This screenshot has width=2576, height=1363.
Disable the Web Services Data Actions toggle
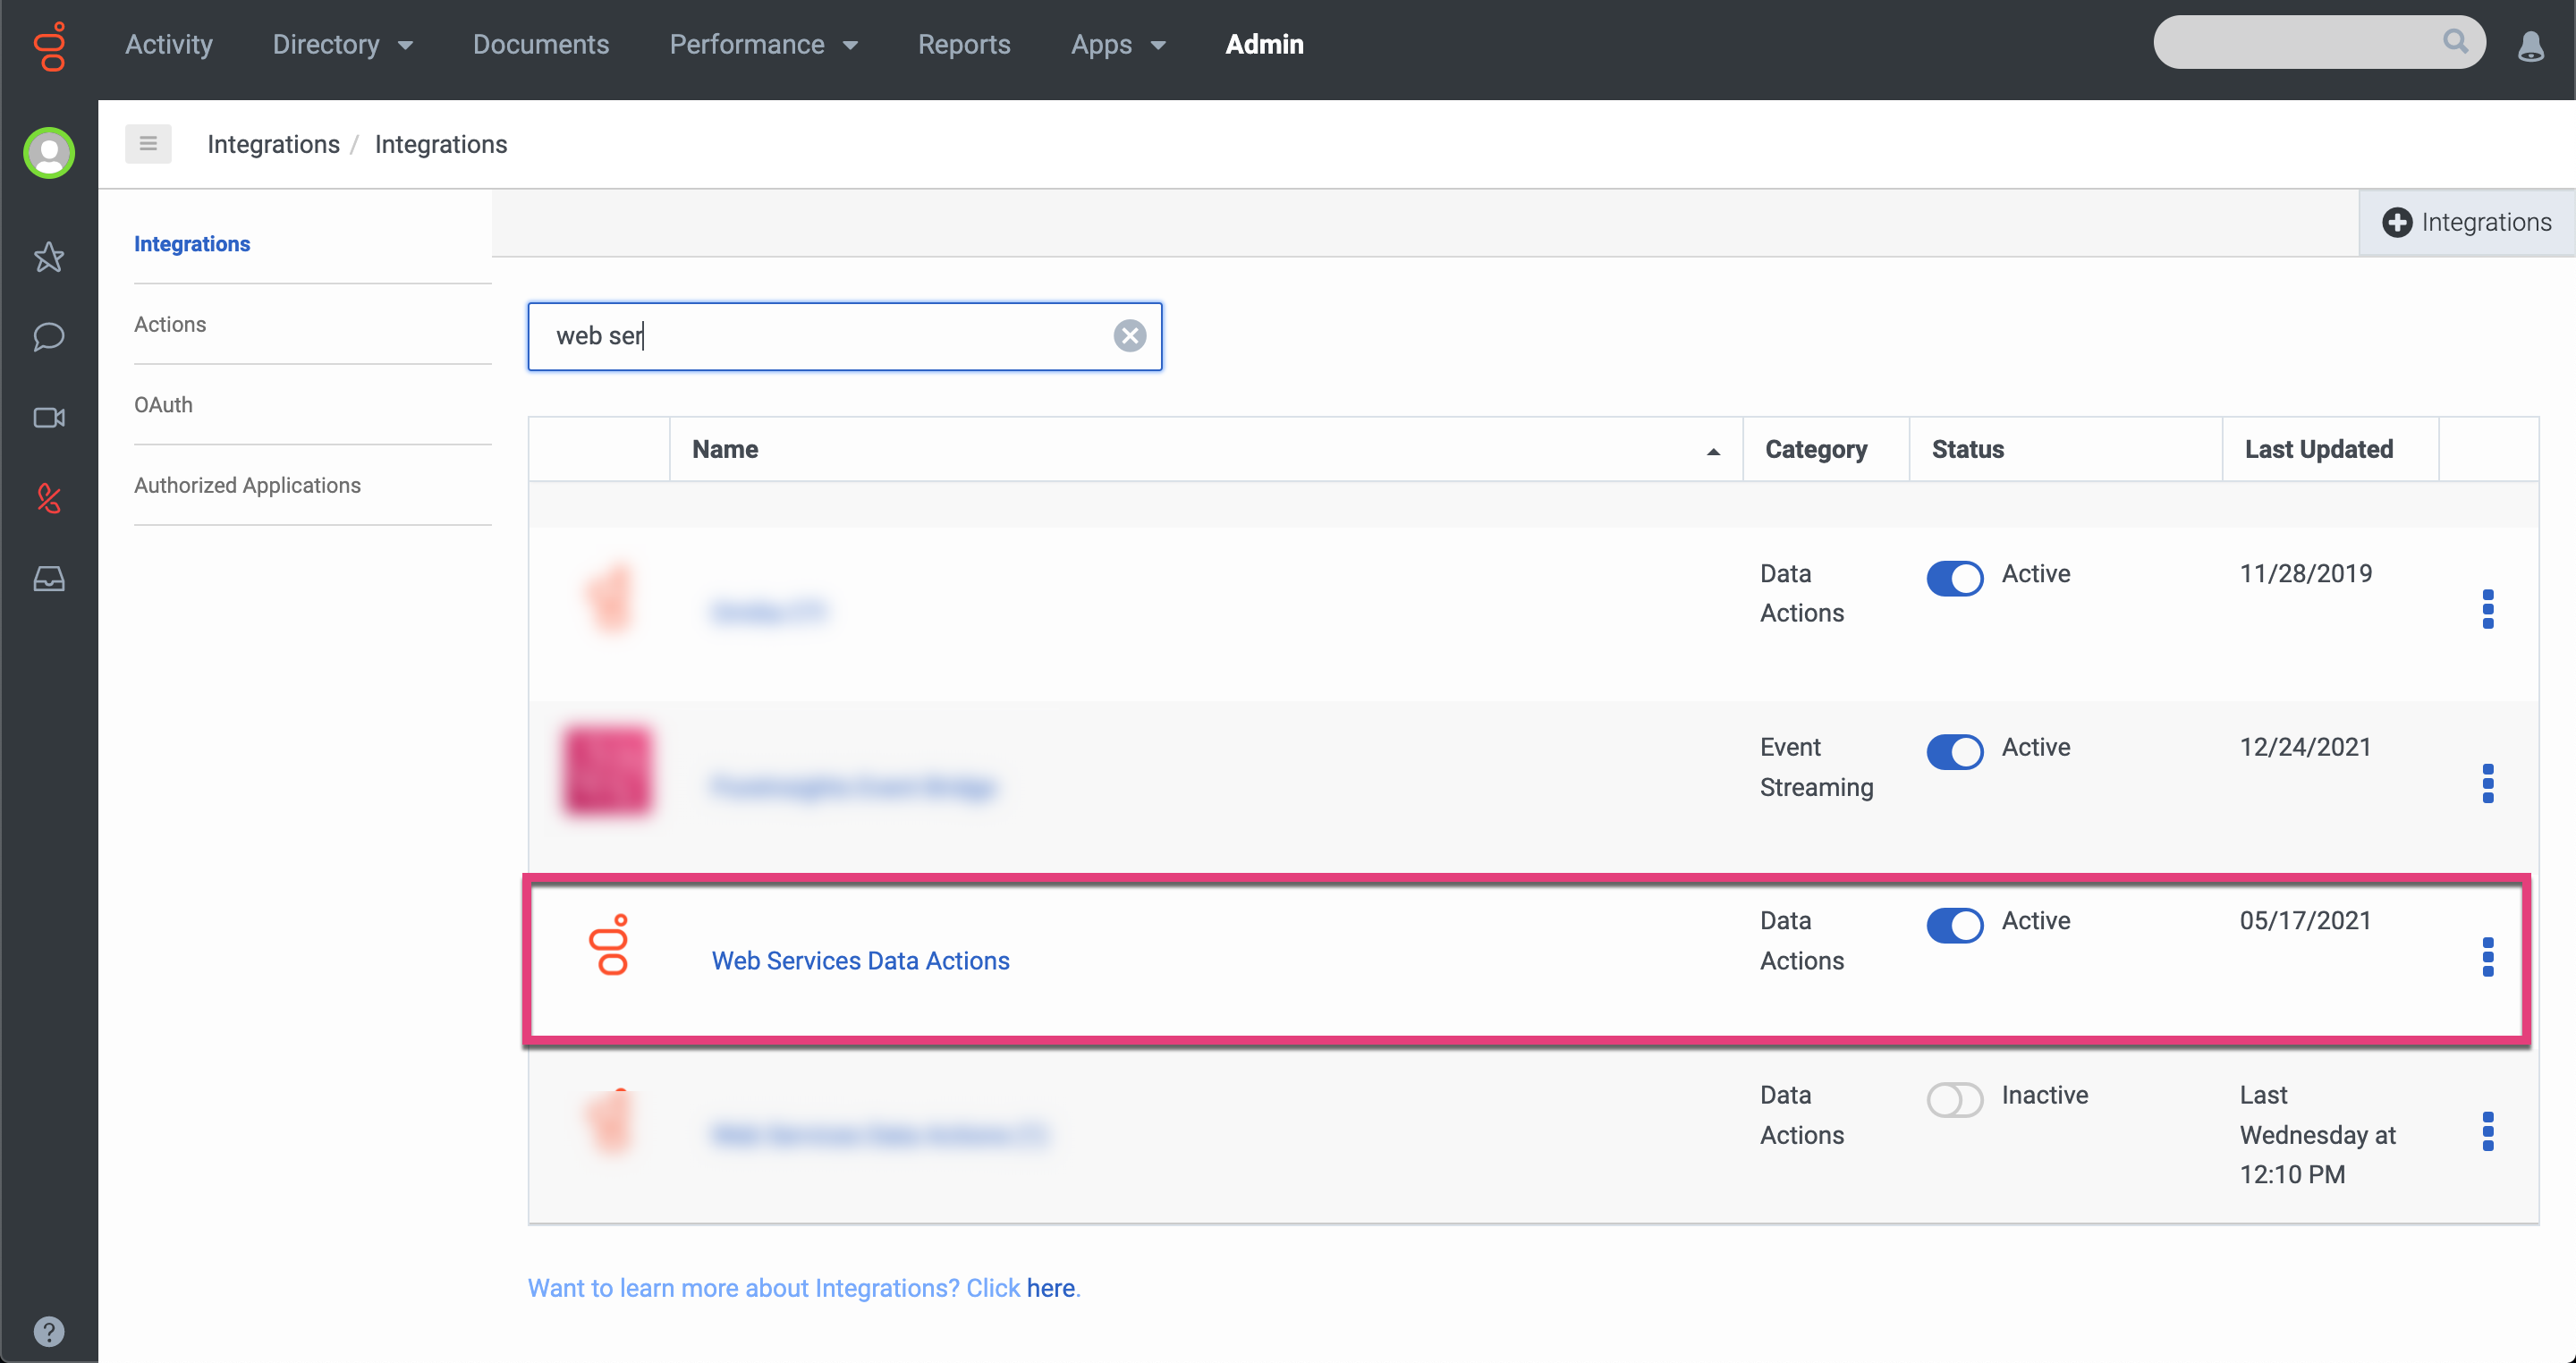point(1954,924)
